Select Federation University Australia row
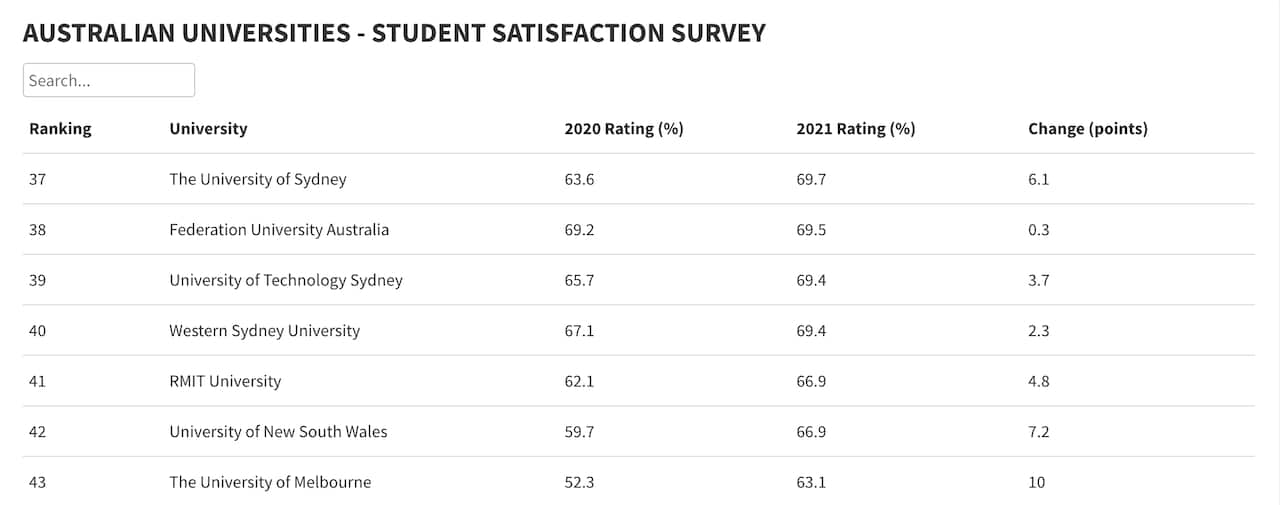Screen dimensions: 1280x505 pyautogui.click(x=279, y=230)
